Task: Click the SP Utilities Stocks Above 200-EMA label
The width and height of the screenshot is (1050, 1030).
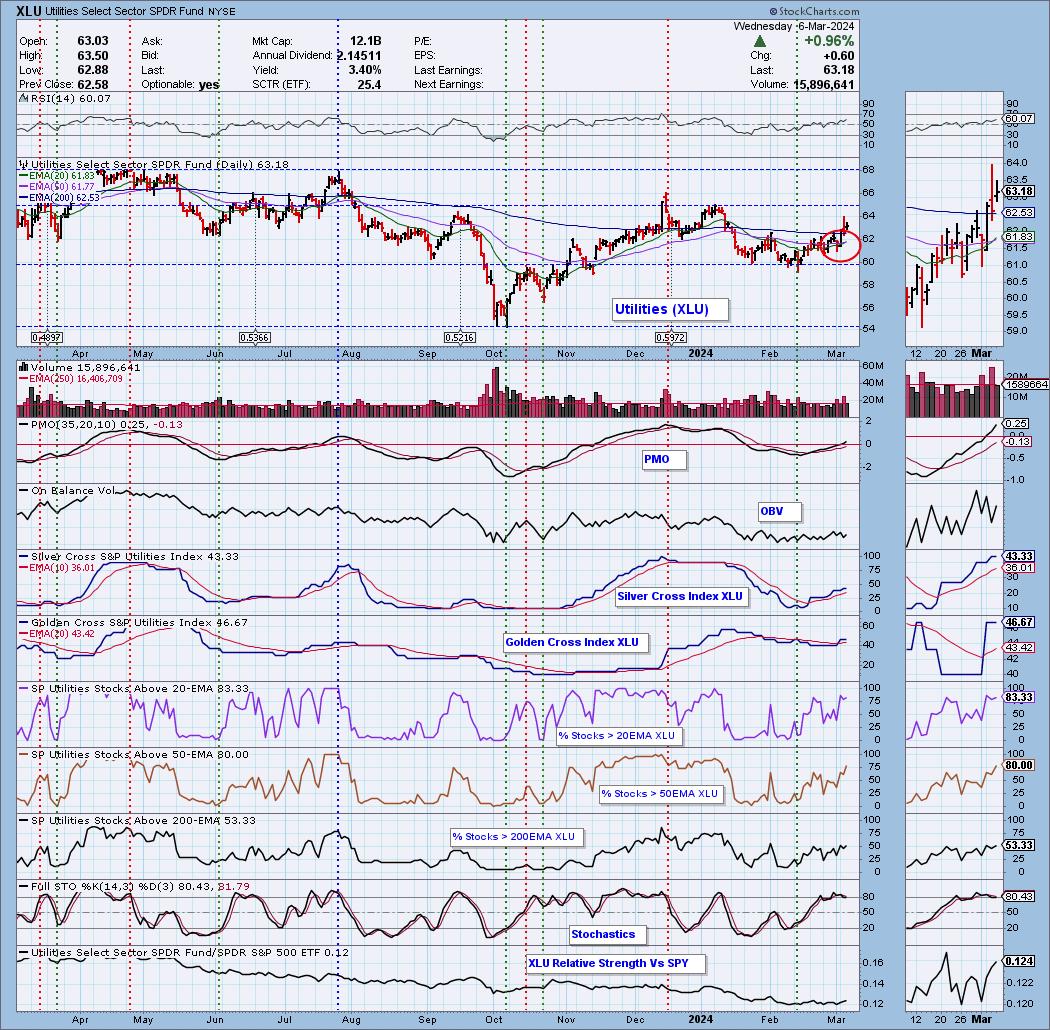Action: coord(137,820)
